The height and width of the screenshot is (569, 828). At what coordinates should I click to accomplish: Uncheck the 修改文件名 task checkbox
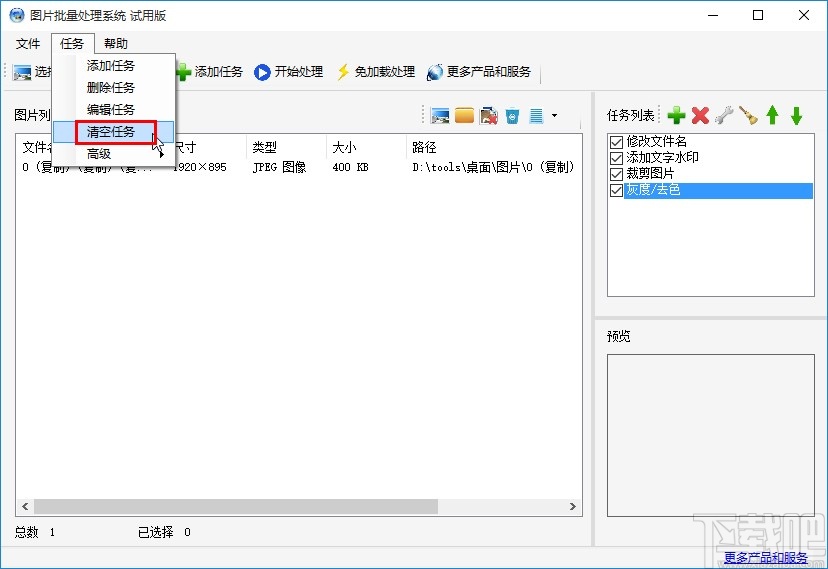[x=616, y=142]
